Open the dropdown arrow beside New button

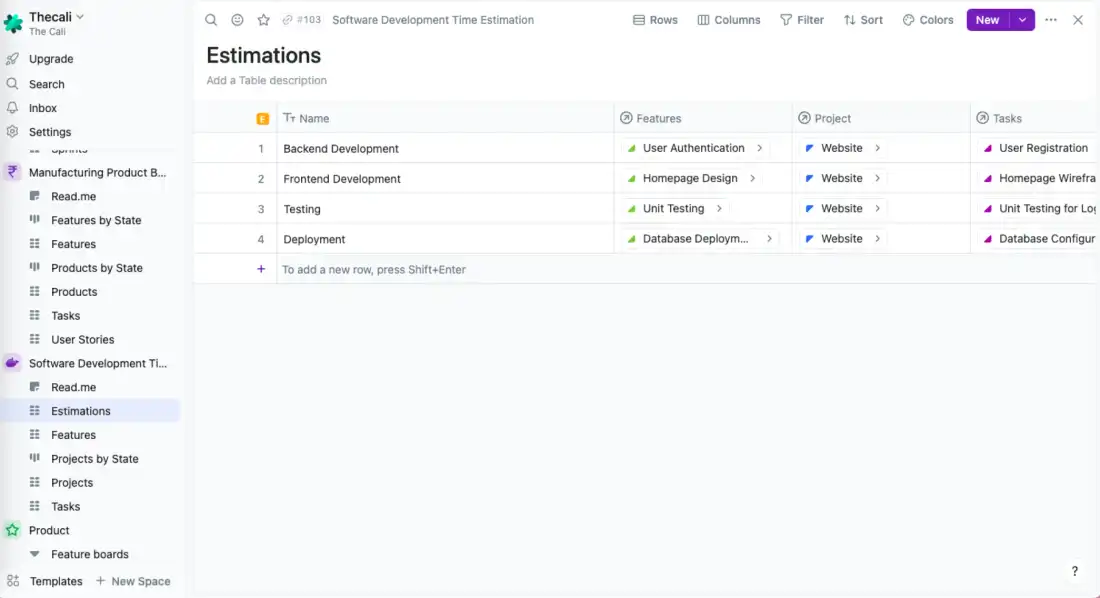coord(1022,20)
